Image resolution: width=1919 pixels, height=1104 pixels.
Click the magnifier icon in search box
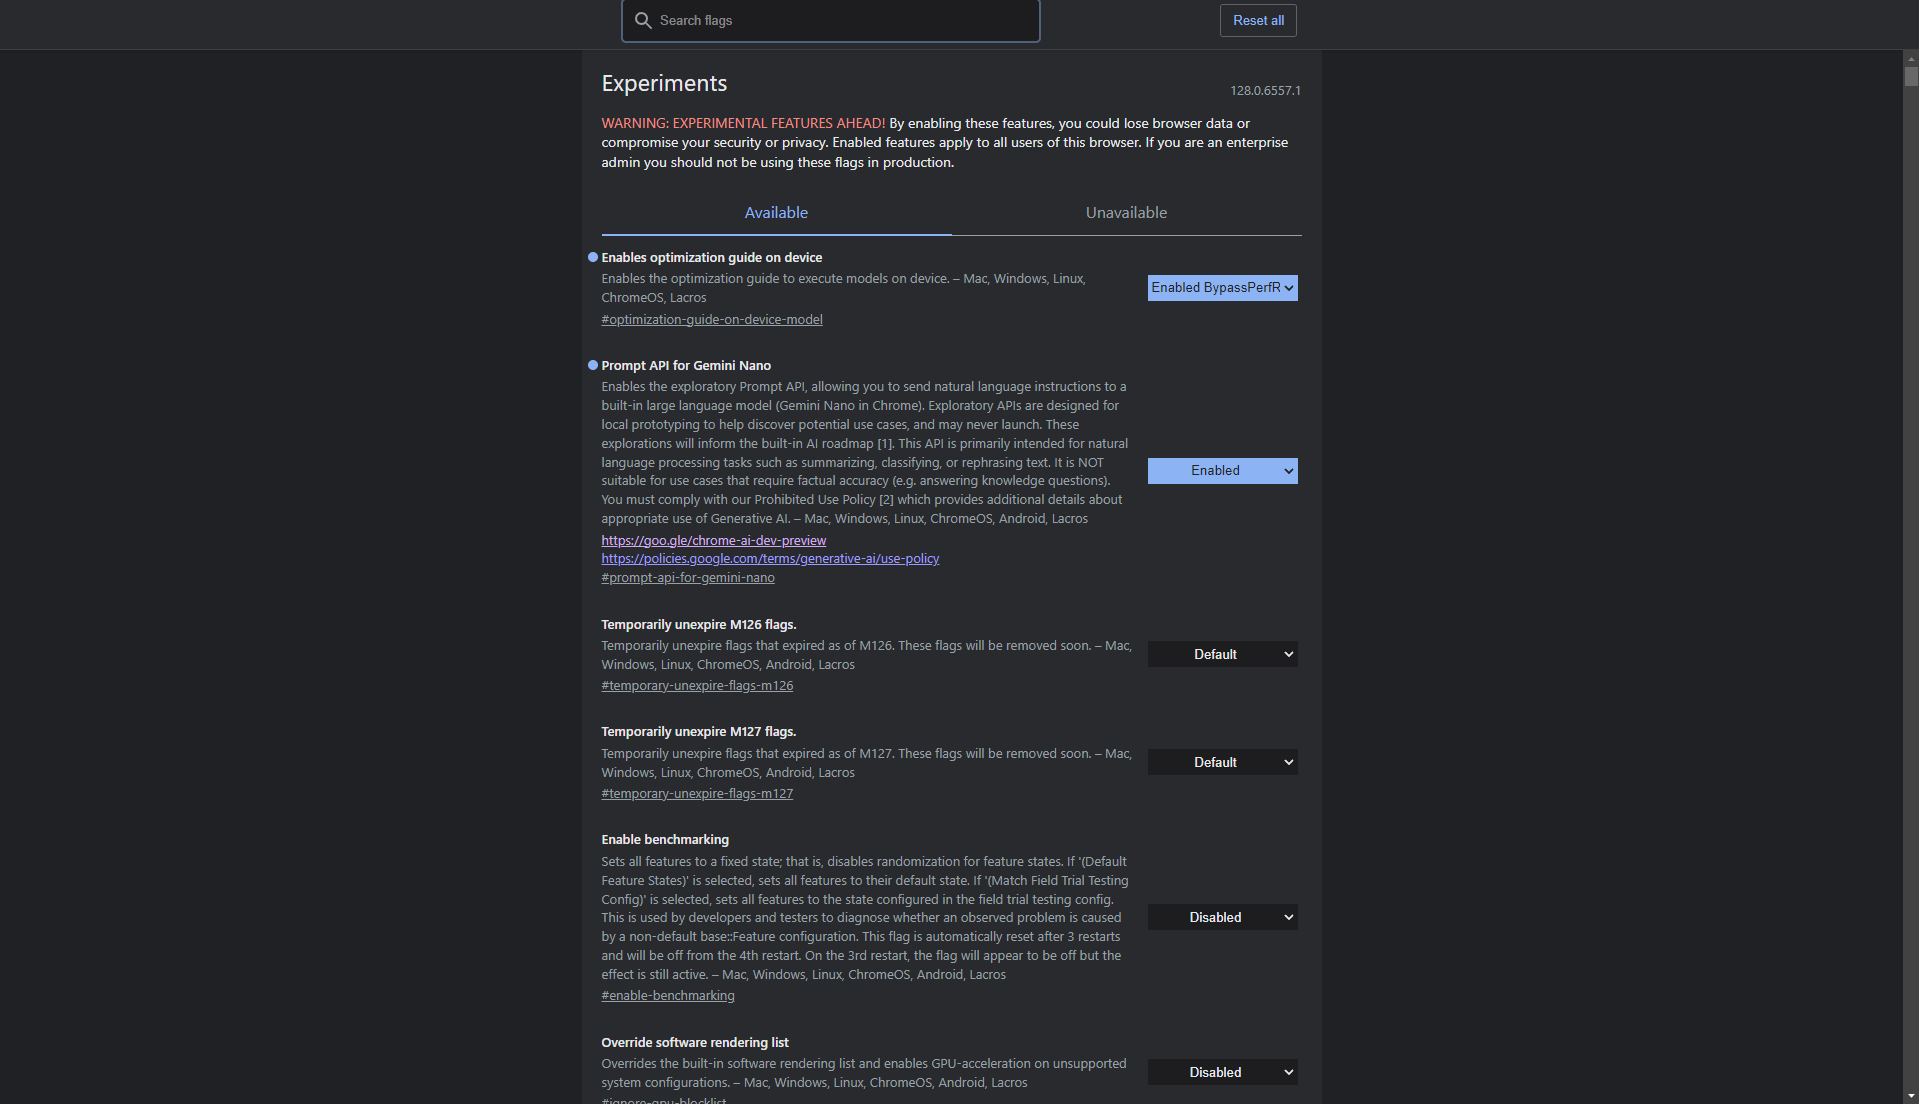pos(643,21)
